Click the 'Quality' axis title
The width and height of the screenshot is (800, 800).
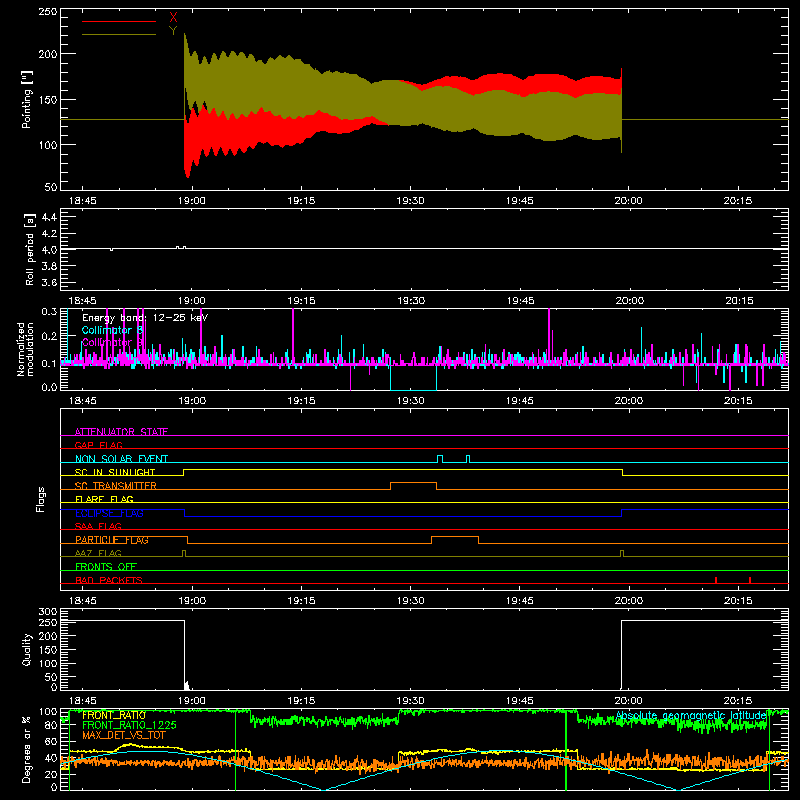[27, 649]
